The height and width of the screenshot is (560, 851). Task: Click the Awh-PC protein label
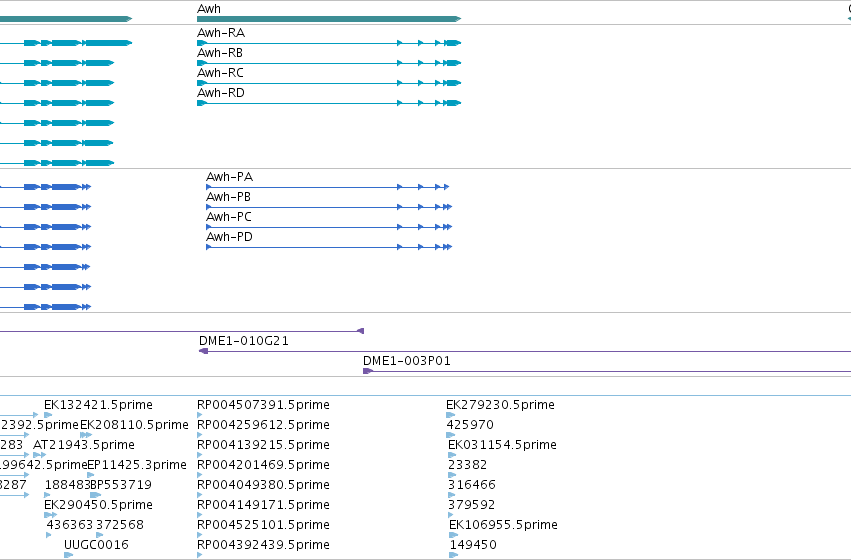[x=229, y=217]
